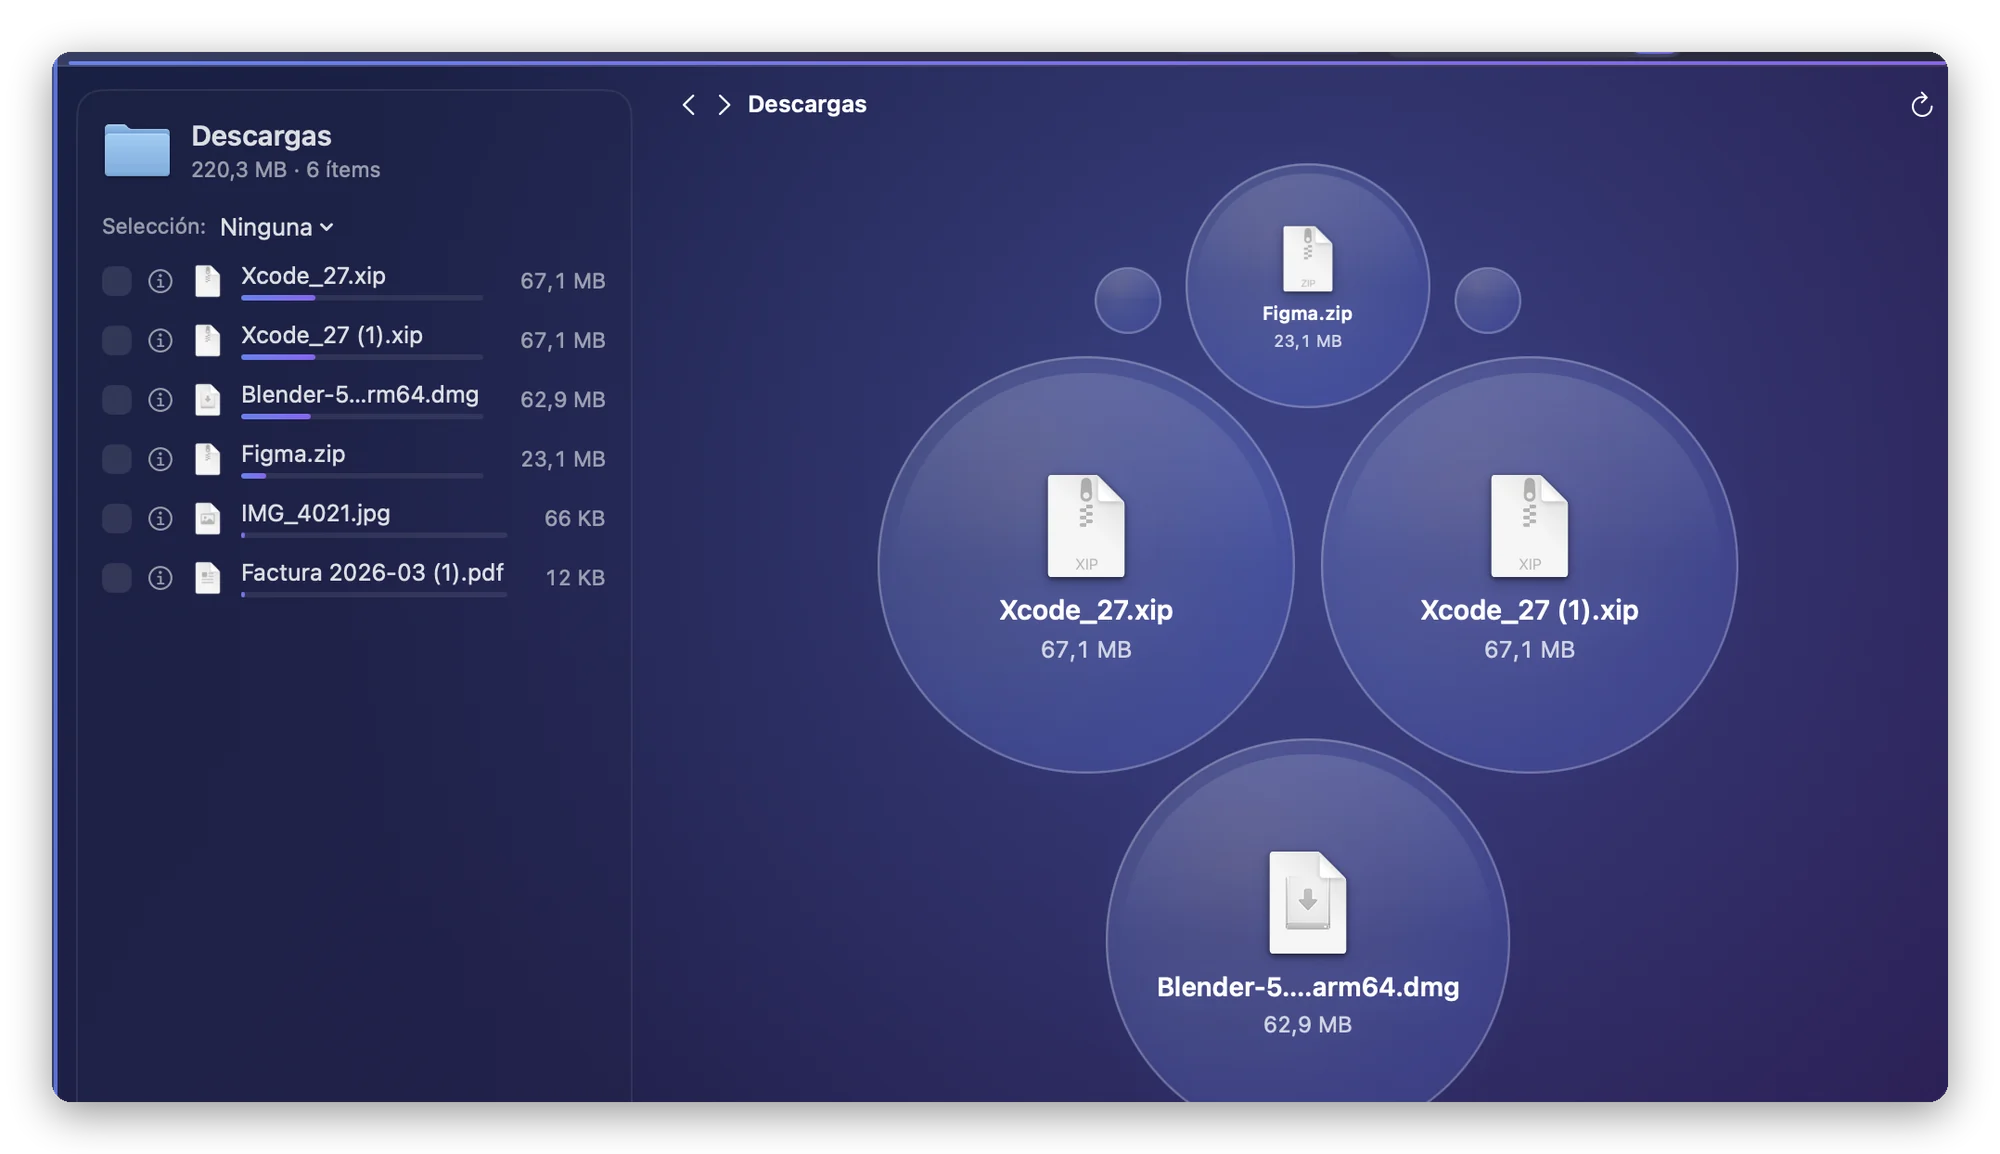Screen dimensions: 2000x1154
Task: Click the Descargas breadcrumb title
Action: pyautogui.click(x=807, y=104)
